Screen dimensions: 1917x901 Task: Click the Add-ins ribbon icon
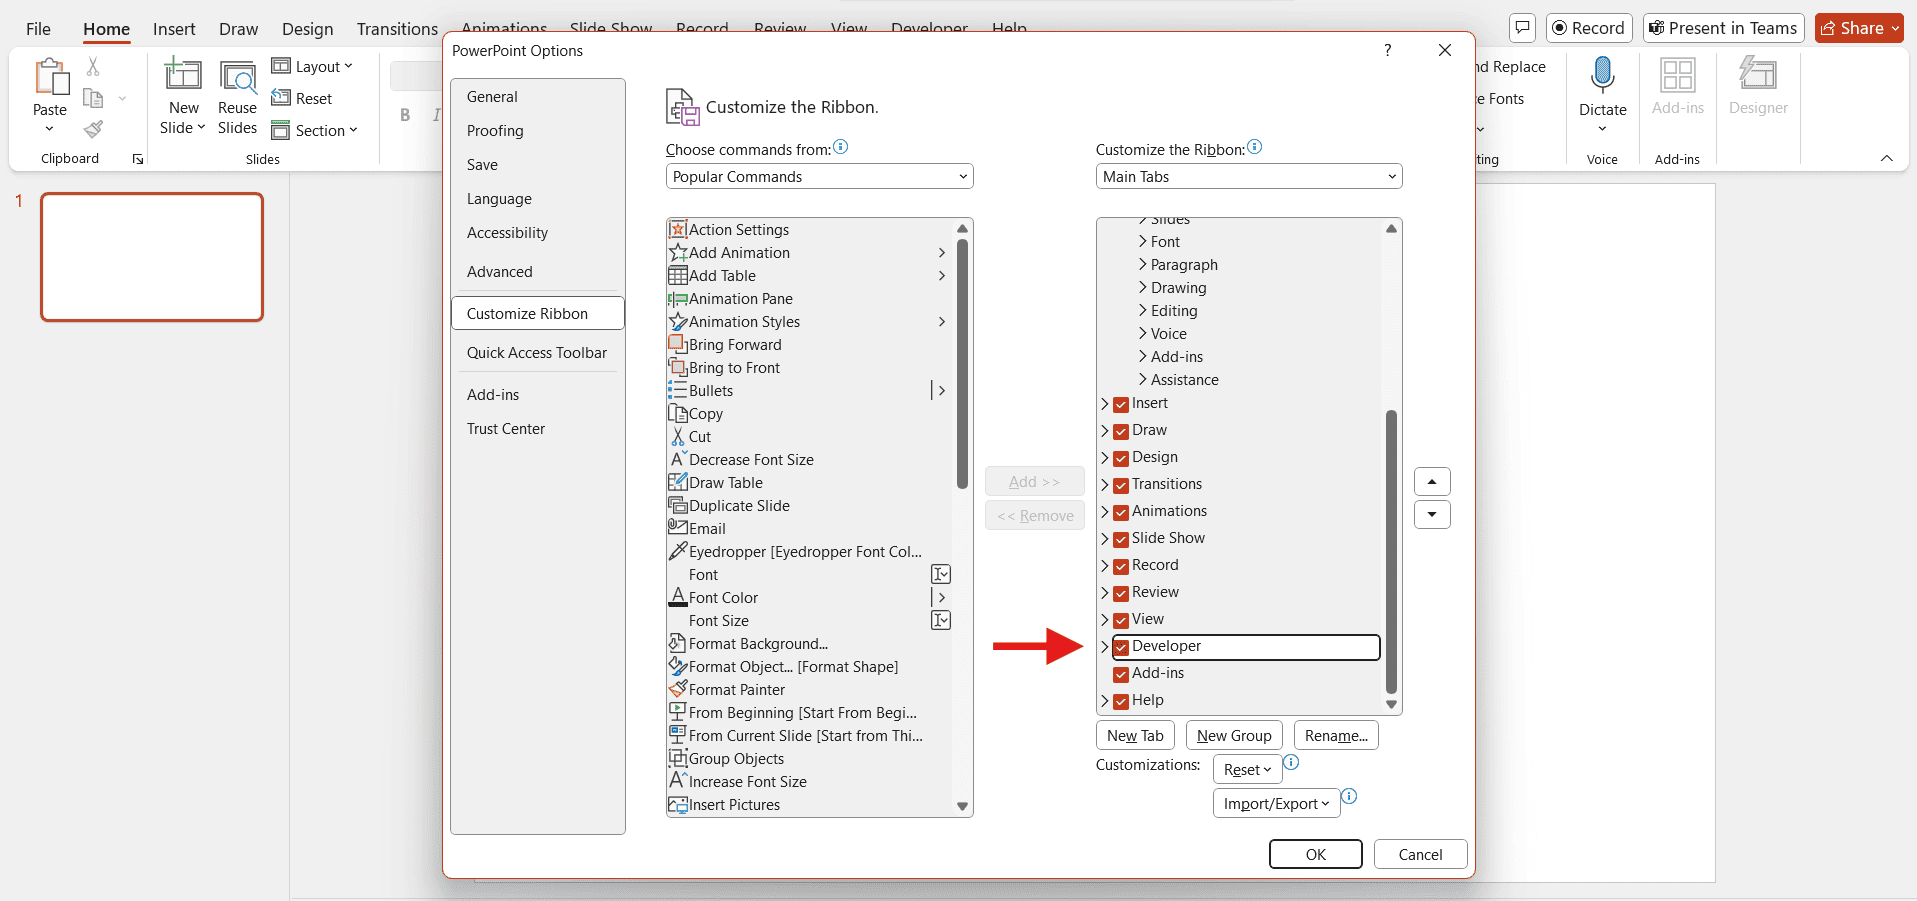1677,75
